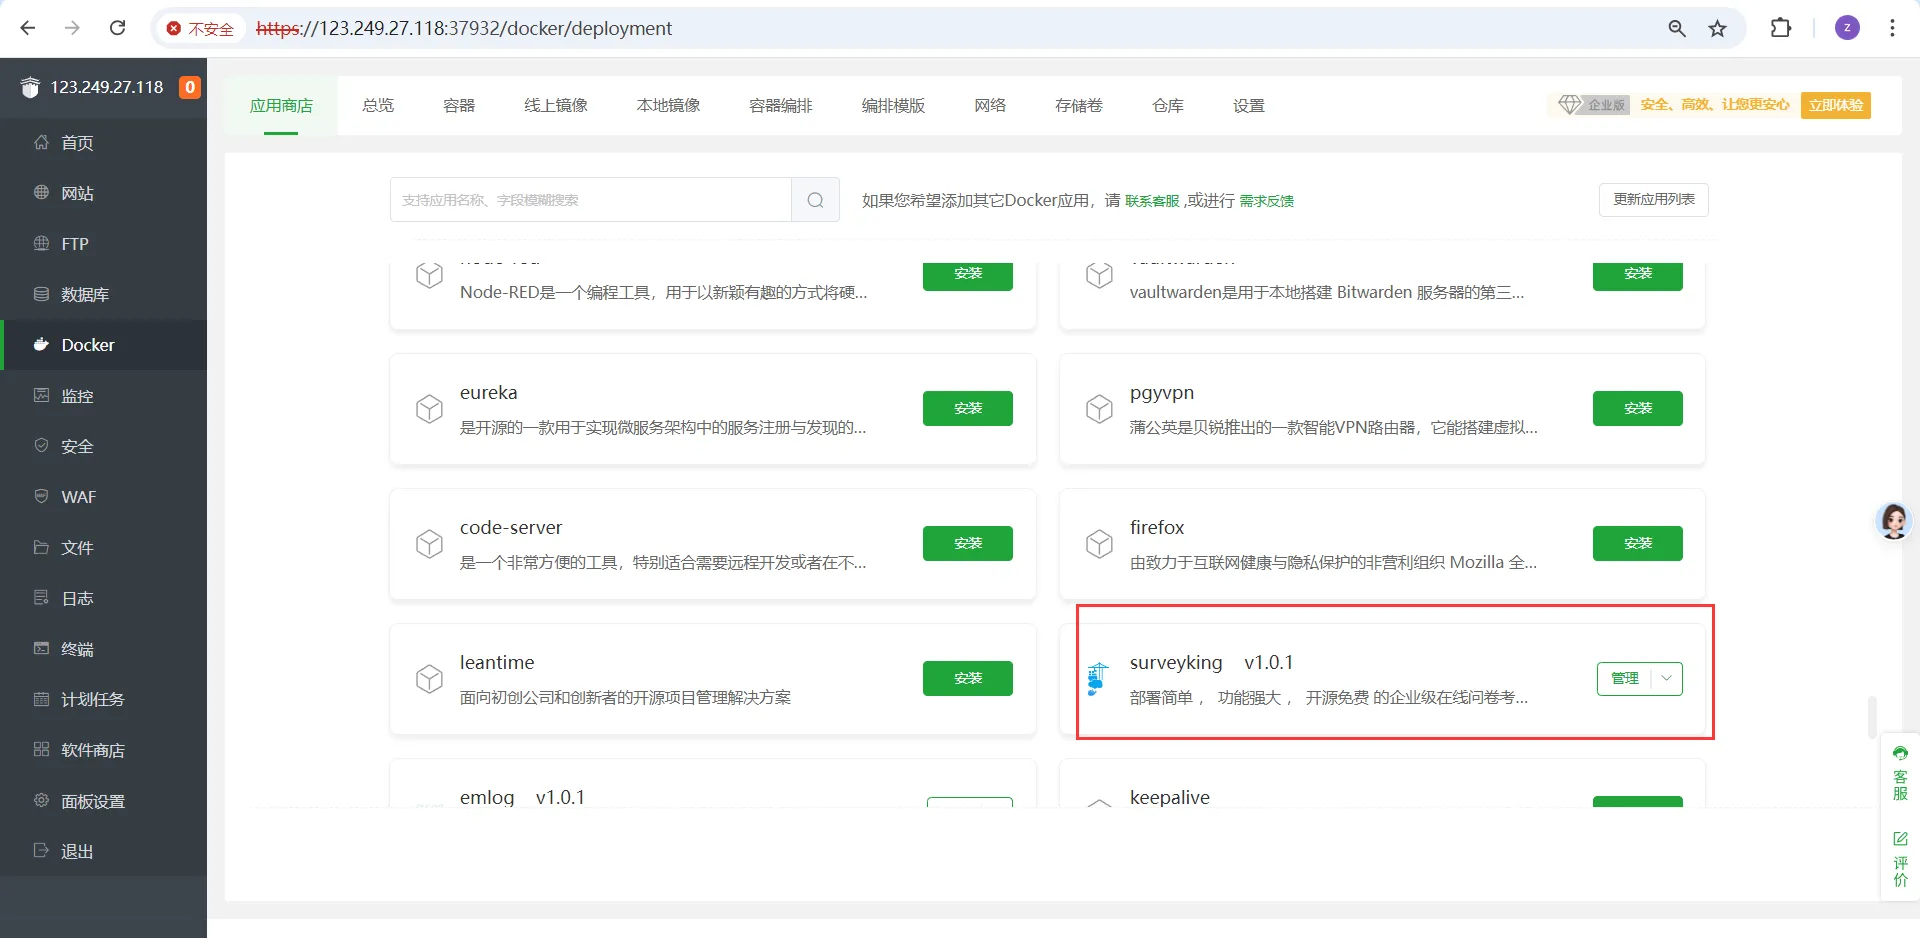Screen dimensions: 1920x938
Task: Open the browser extensions puzzle icon
Action: click(x=1781, y=28)
